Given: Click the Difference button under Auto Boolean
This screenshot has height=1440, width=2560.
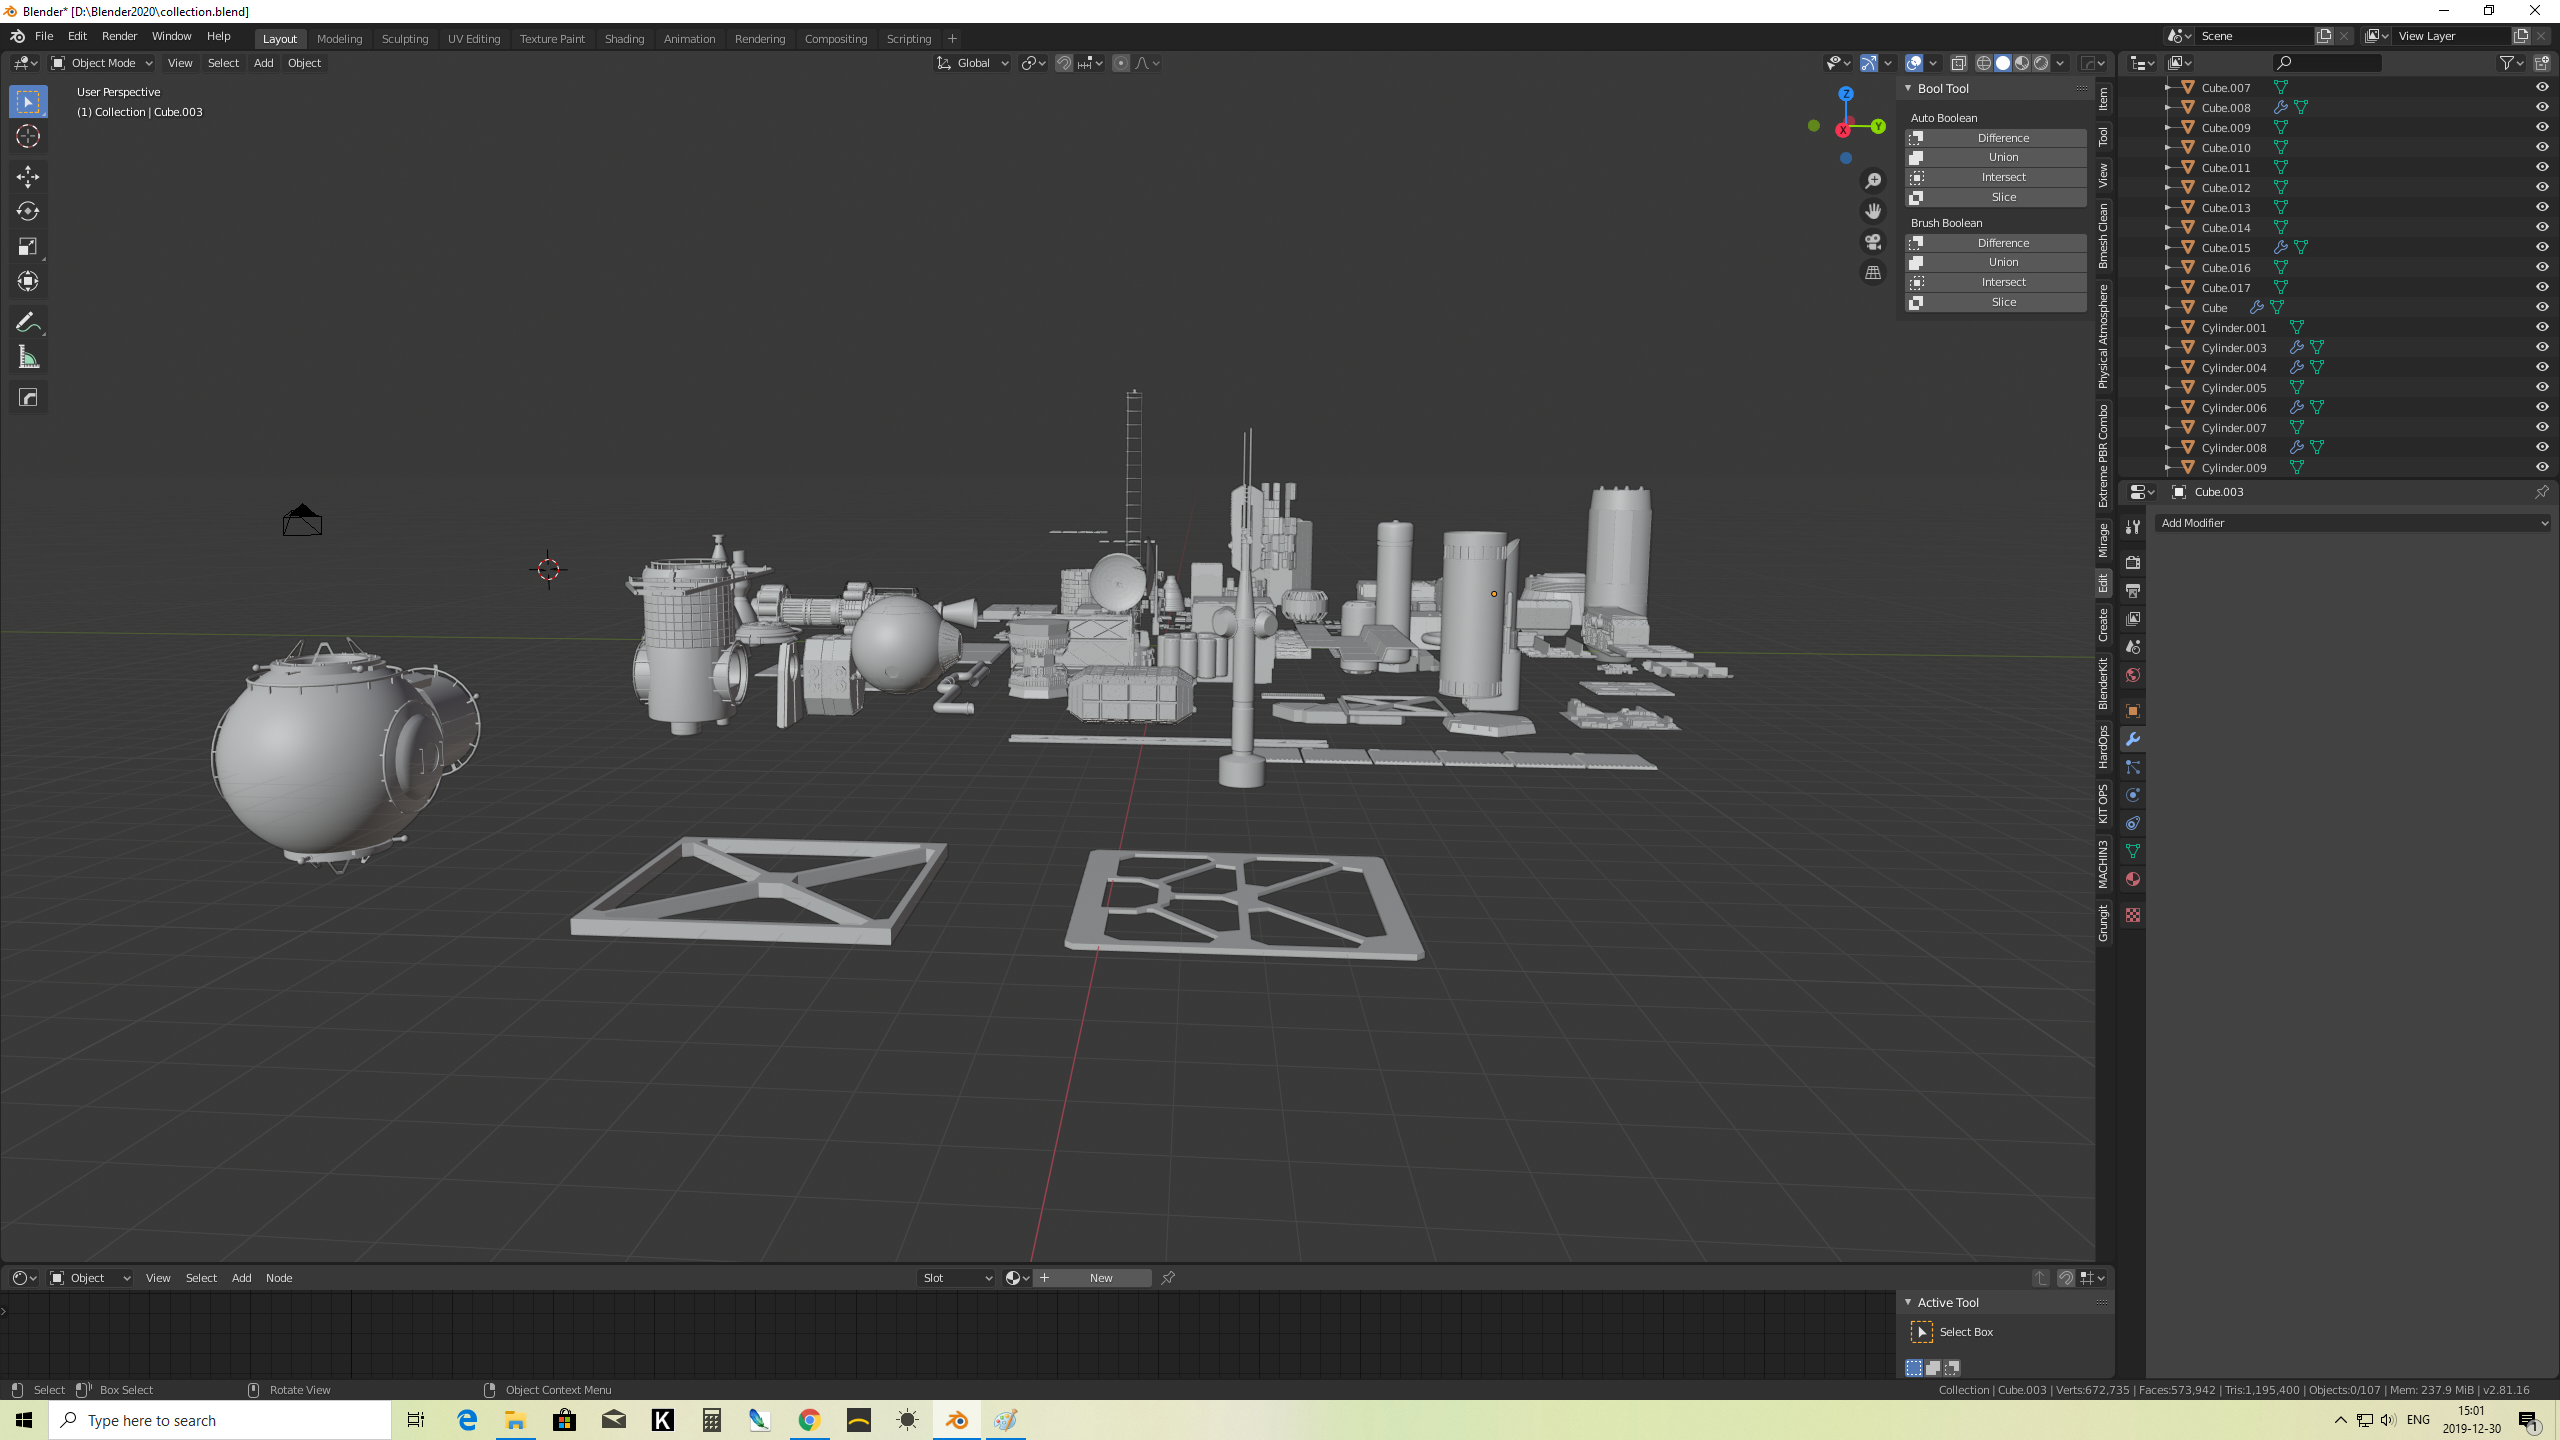Looking at the screenshot, I should [2002, 137].
